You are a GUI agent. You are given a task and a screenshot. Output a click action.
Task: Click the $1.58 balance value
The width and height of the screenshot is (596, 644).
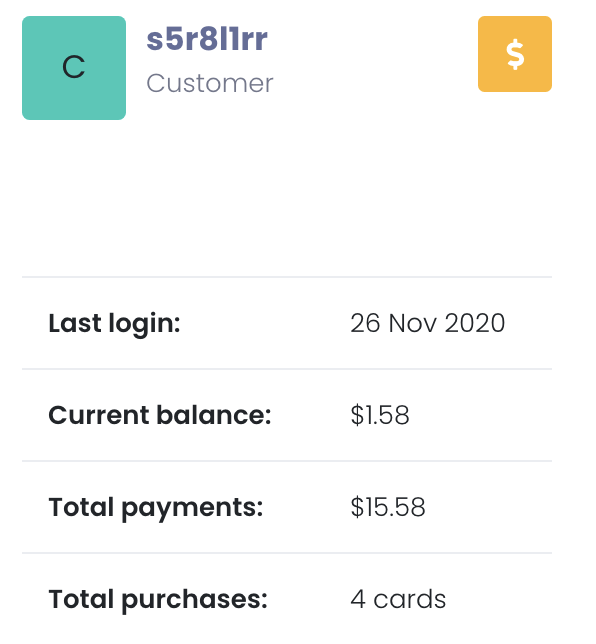pos(380,415)
